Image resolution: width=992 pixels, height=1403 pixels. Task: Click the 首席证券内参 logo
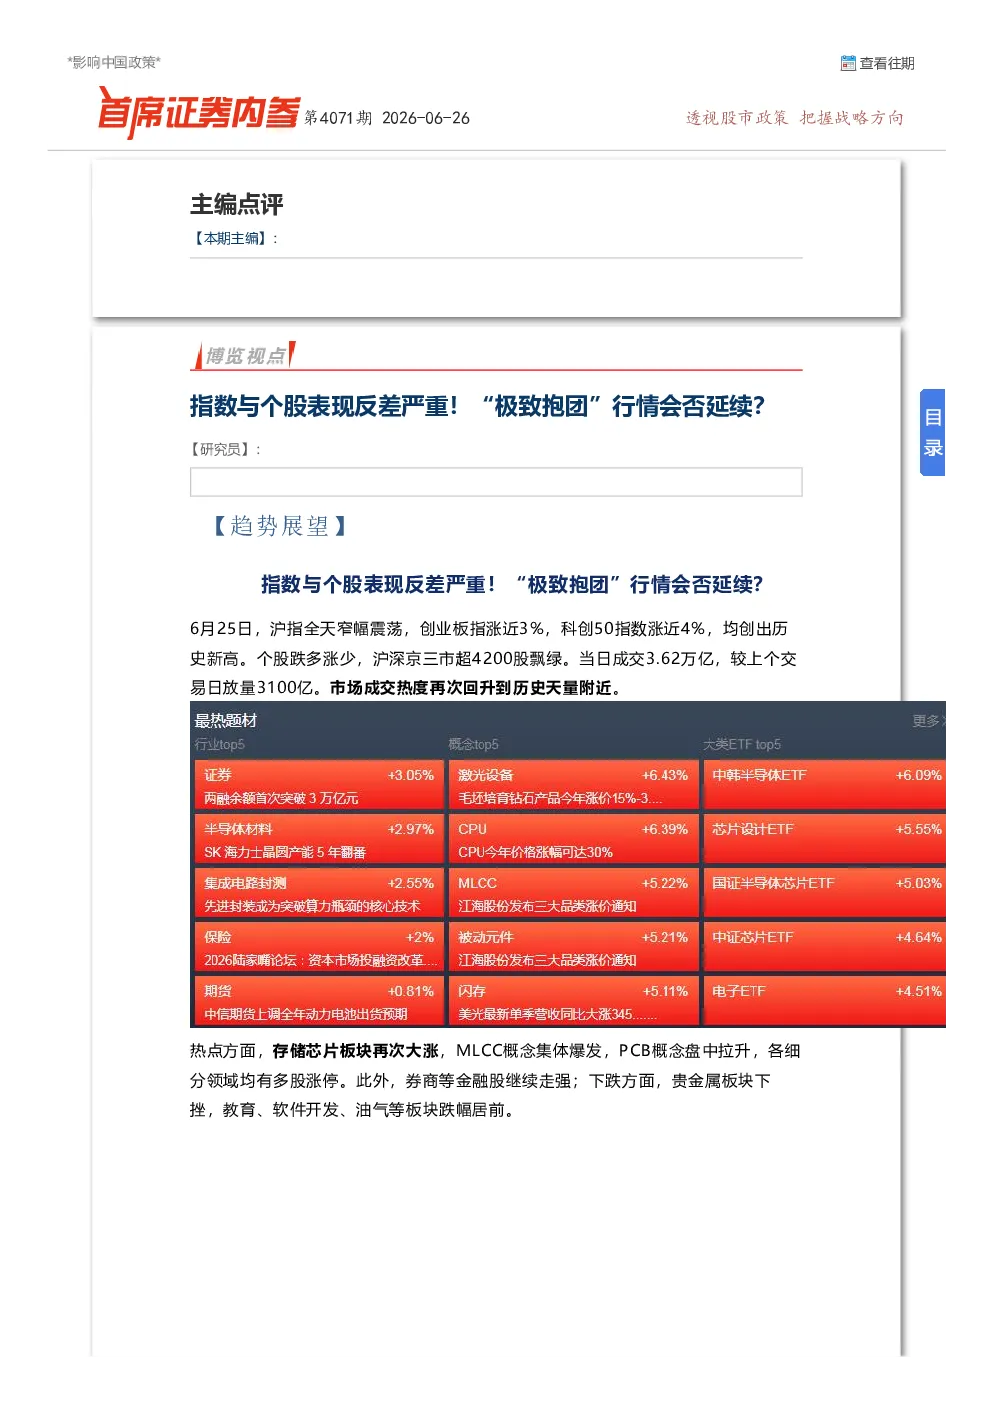coord(199,112)
